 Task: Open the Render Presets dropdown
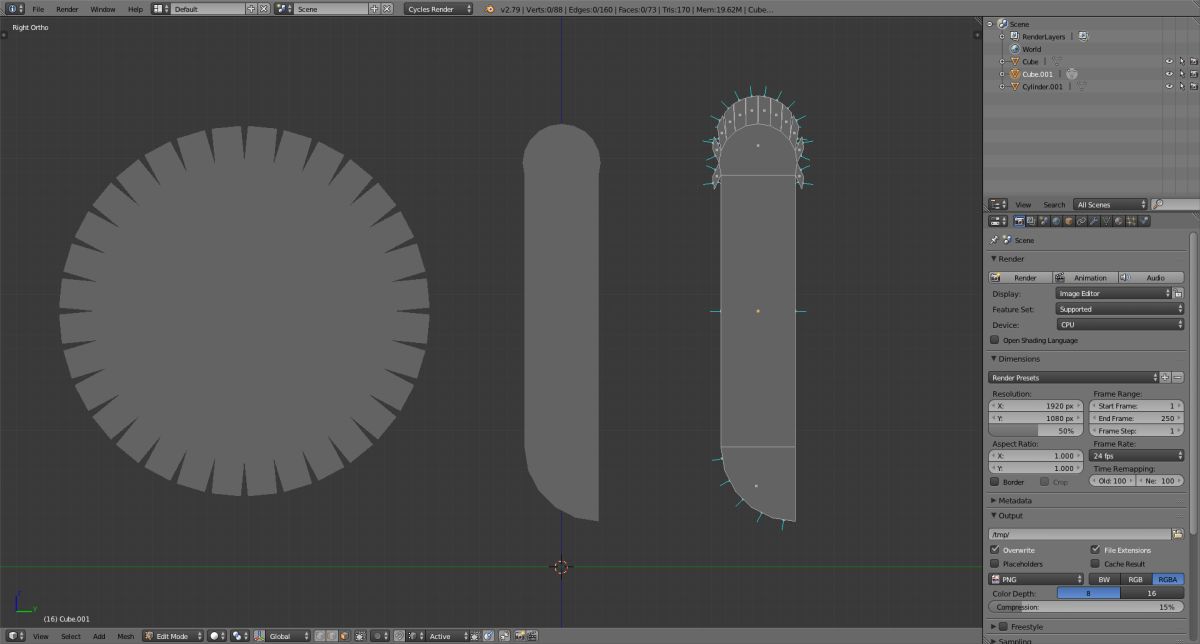1073,378
